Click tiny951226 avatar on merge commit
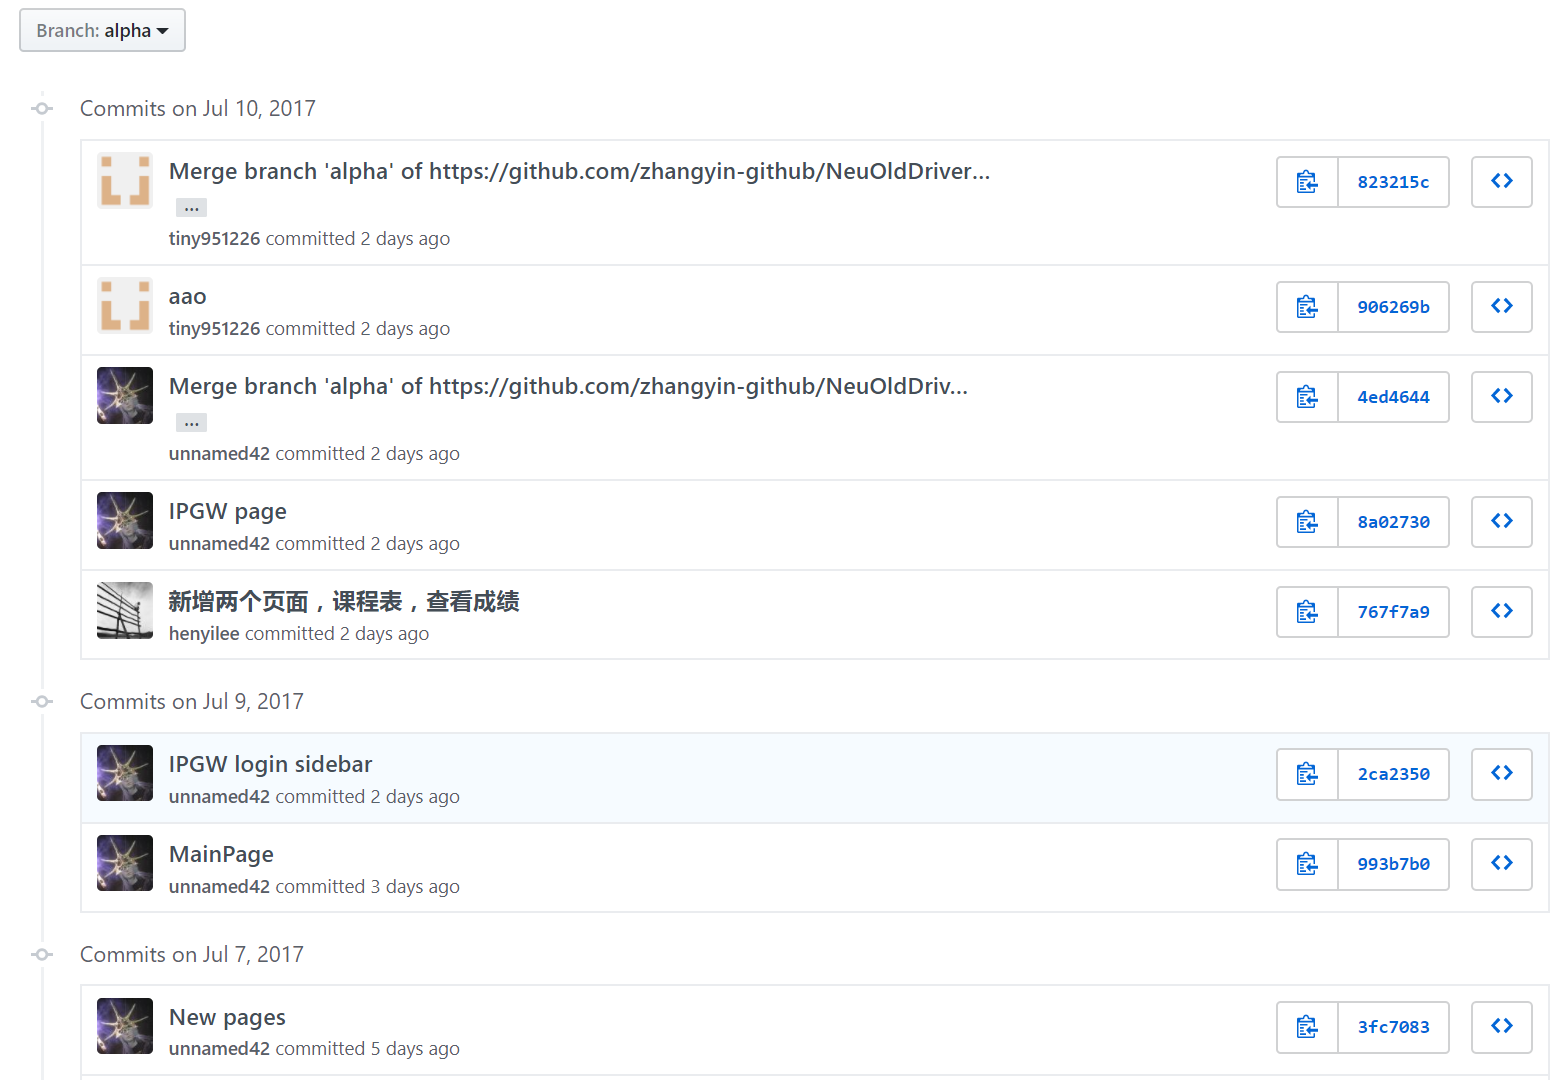Viewport: 1554px width, 1087px height. [125, 181]
